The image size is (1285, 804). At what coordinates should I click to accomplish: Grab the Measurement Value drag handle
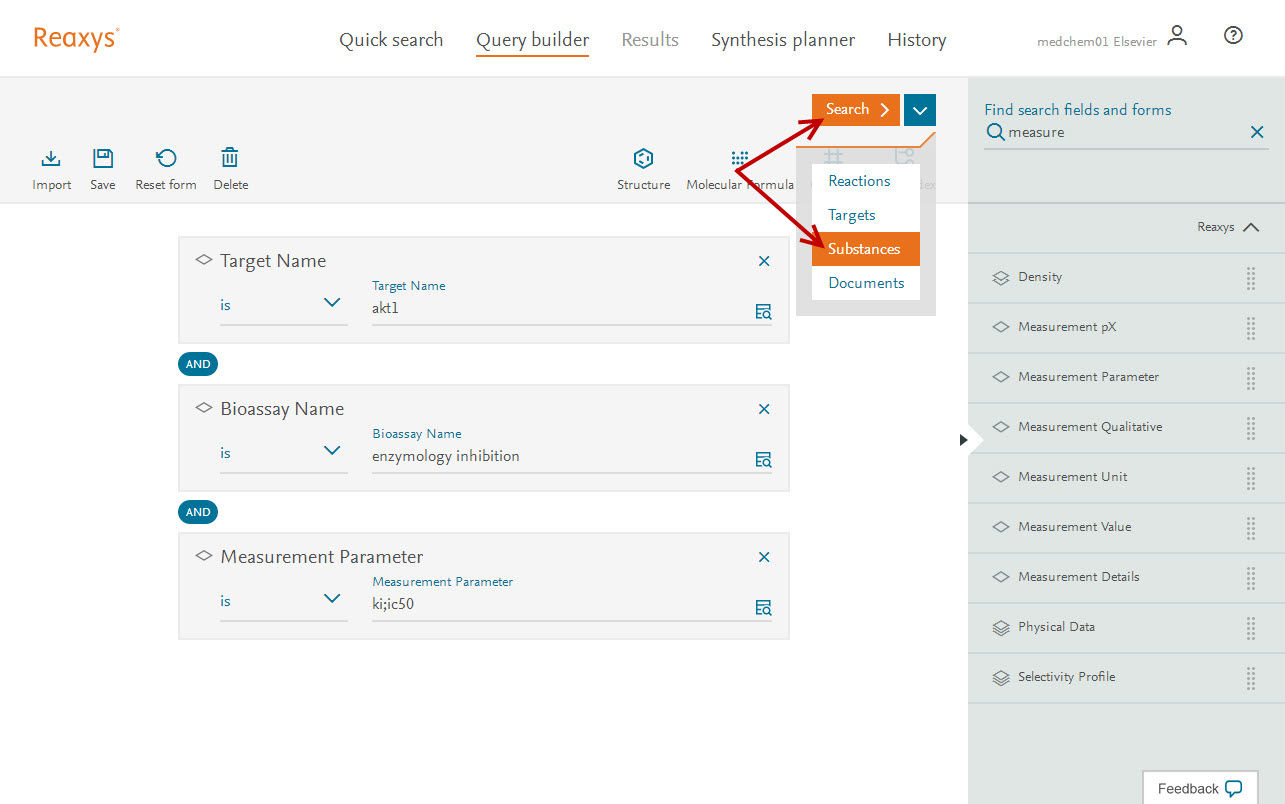1250,527
